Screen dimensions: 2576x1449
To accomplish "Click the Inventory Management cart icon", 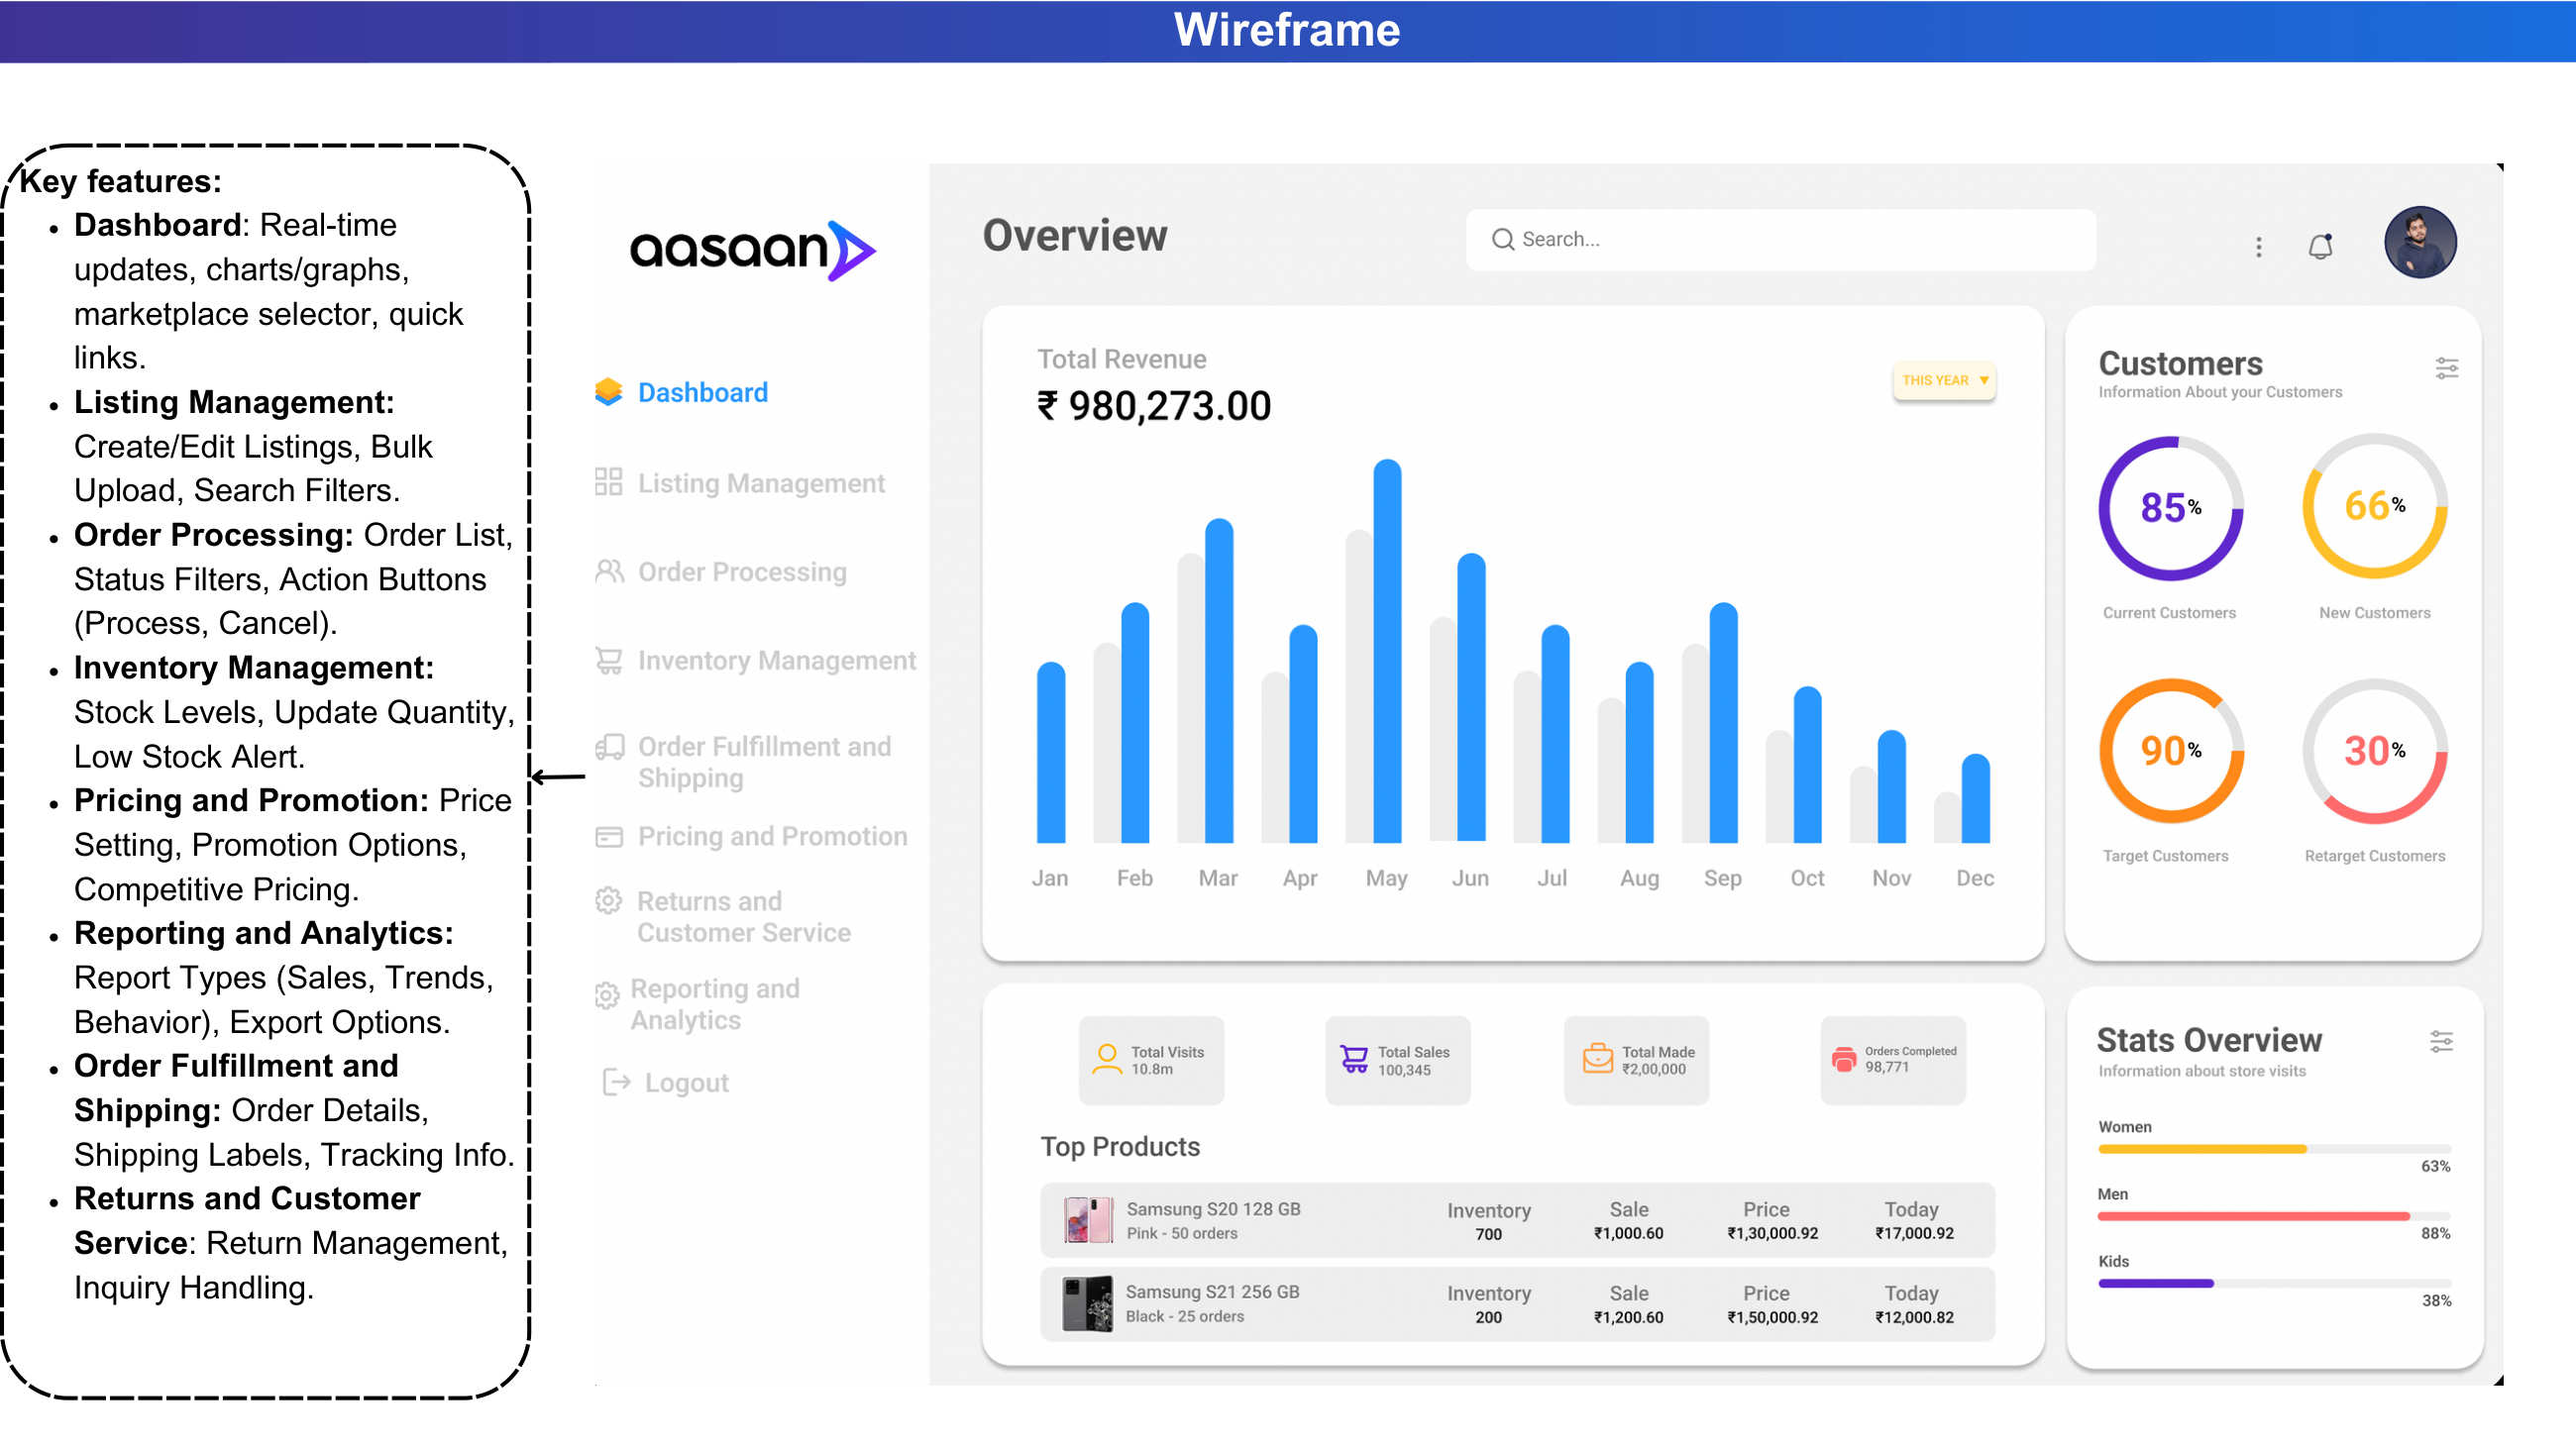I will point(608,660).
